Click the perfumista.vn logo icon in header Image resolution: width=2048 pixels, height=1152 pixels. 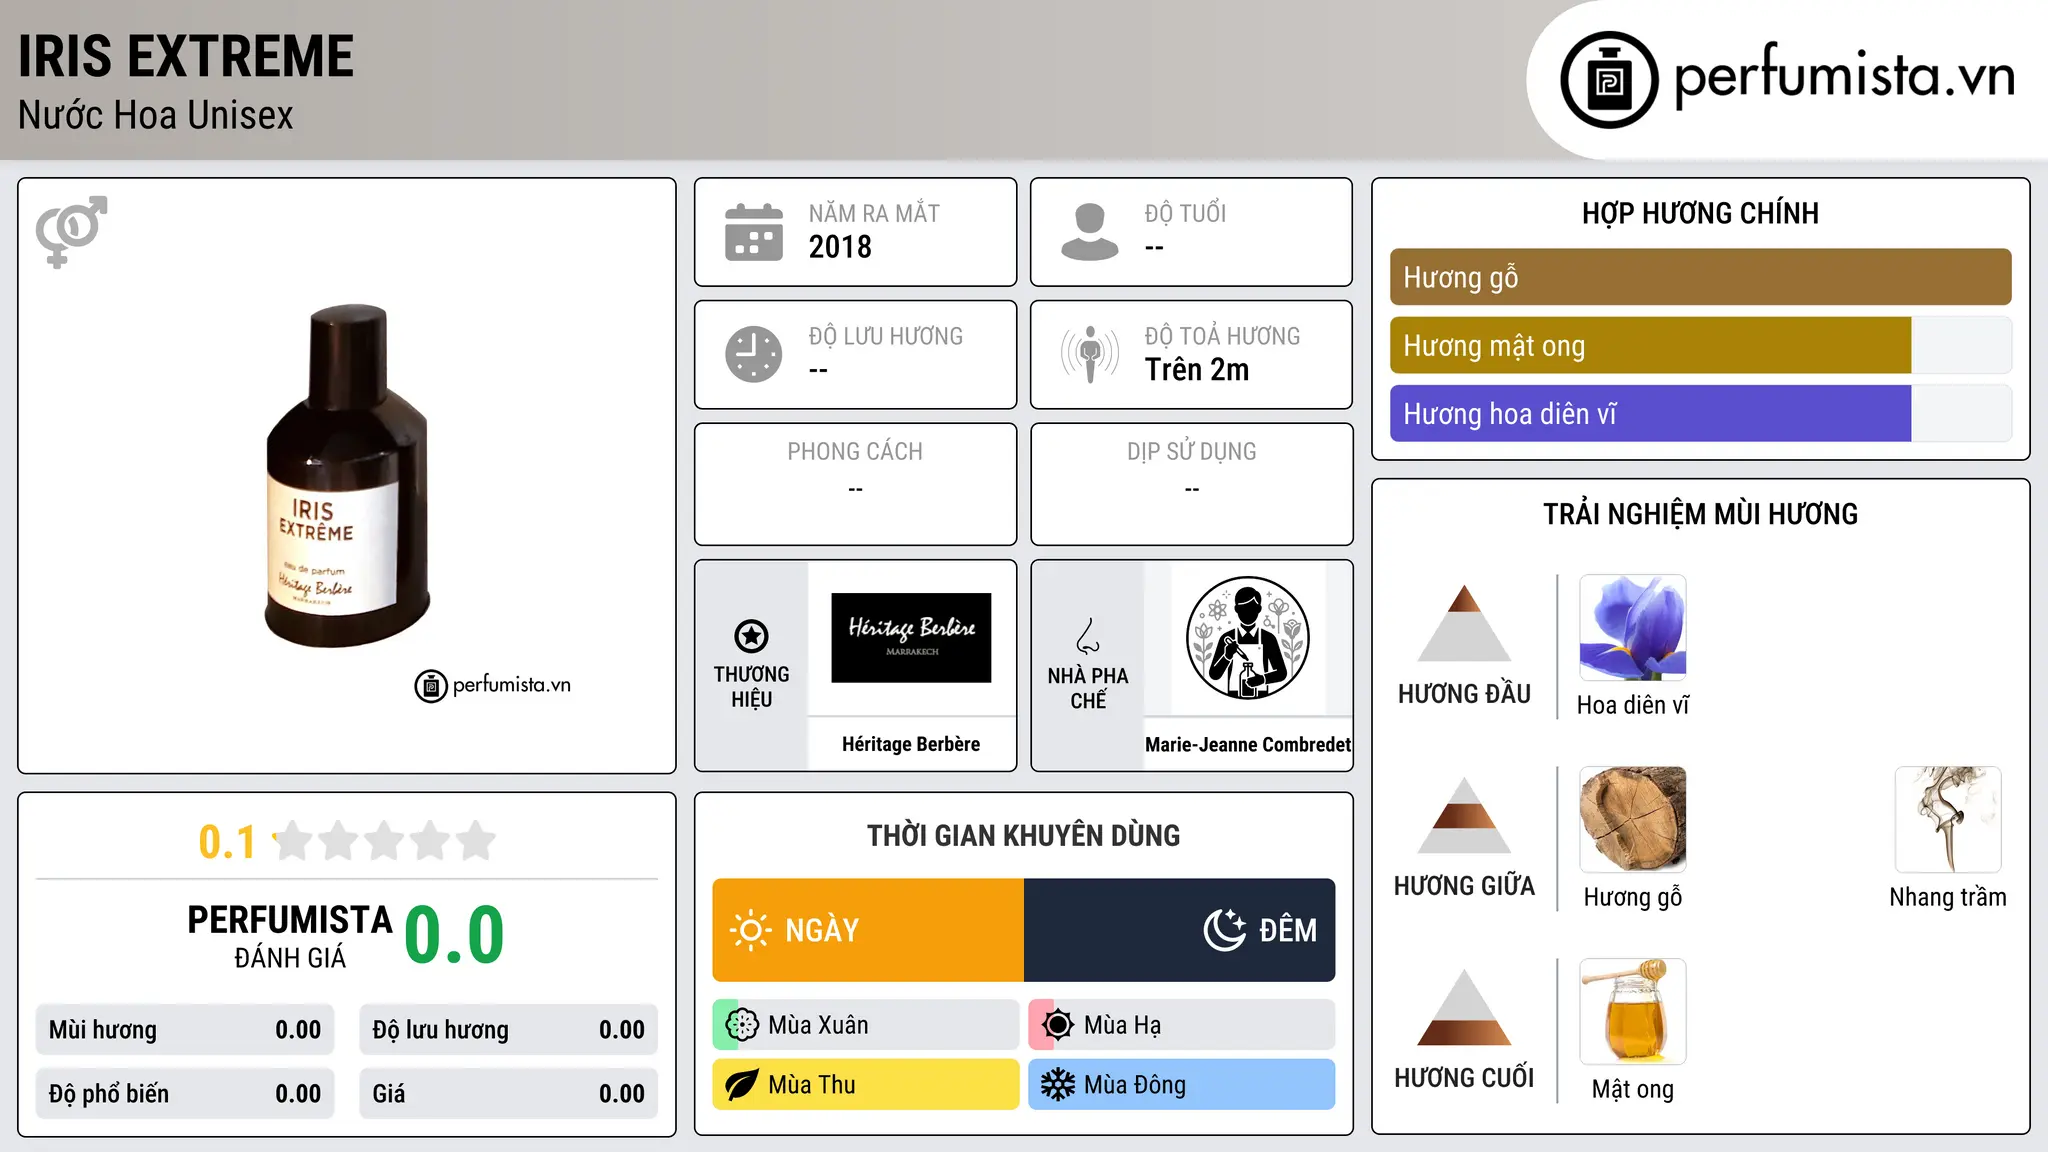(1609, 80)
